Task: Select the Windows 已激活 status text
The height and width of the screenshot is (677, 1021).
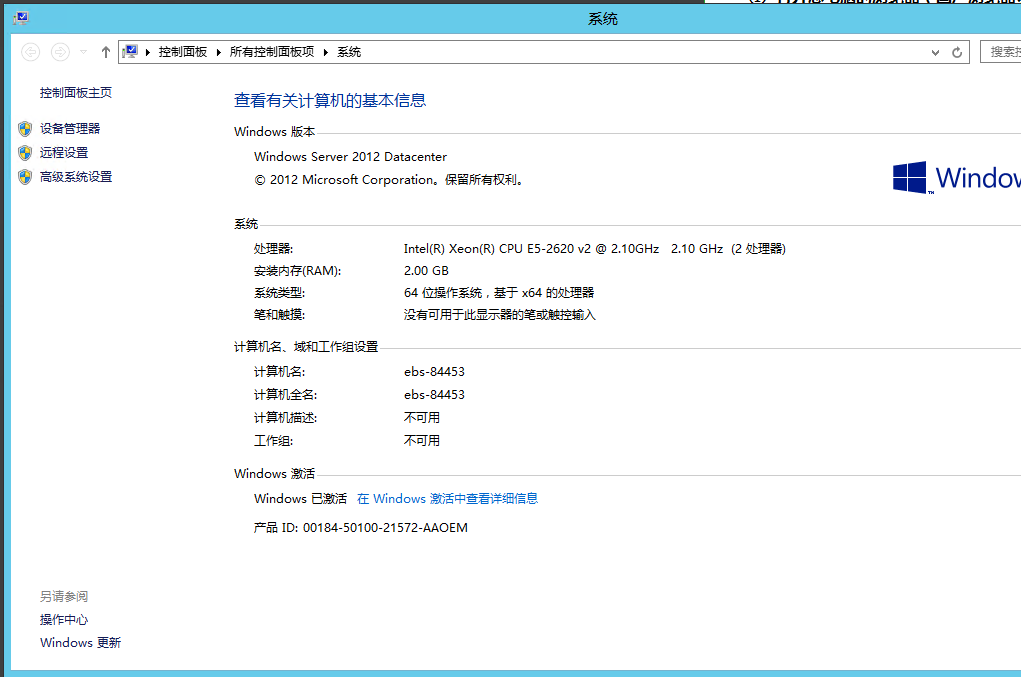Action: [x=300, y=499]
